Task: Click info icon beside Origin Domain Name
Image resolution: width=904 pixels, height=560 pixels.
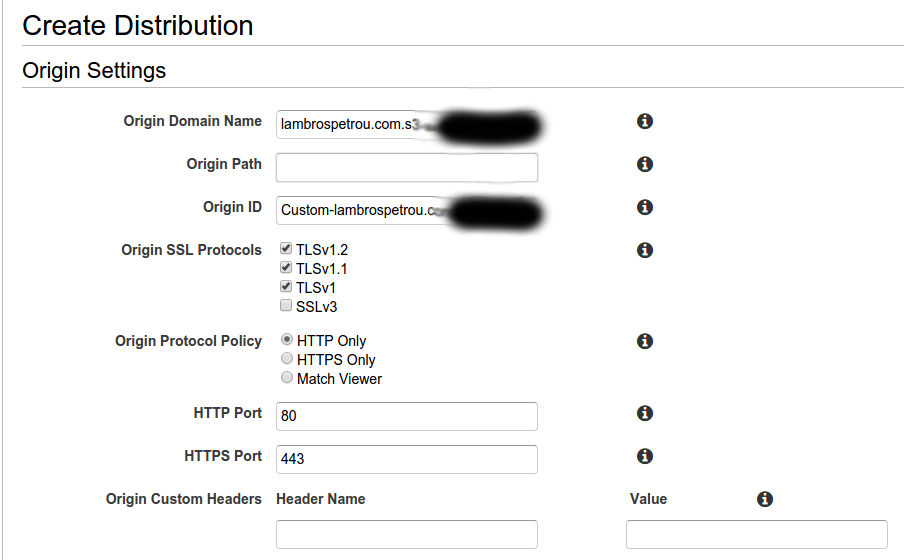Action: click(645, 121)
